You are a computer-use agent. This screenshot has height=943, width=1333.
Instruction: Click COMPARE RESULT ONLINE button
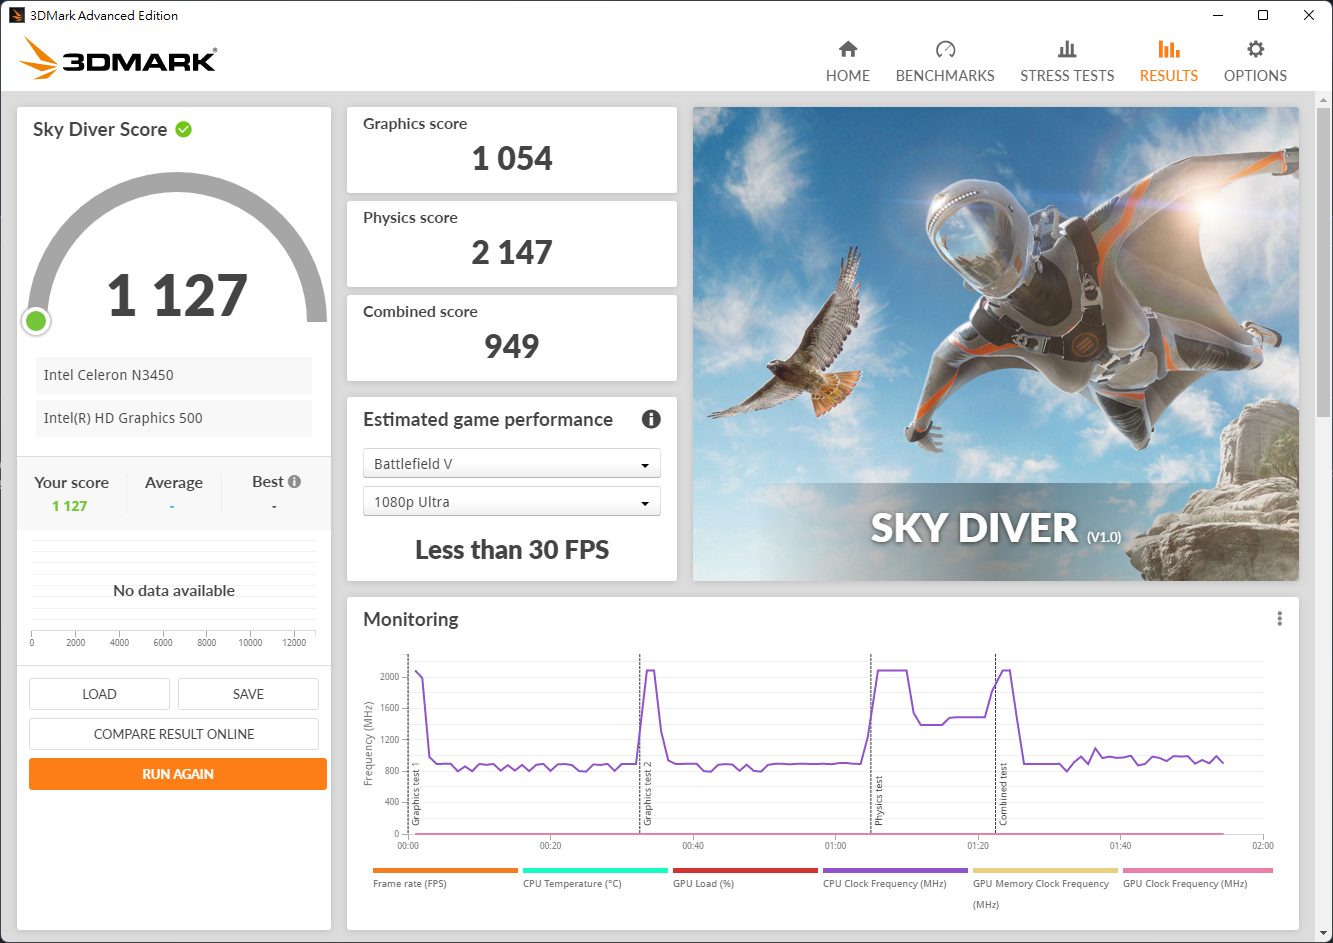174,734
